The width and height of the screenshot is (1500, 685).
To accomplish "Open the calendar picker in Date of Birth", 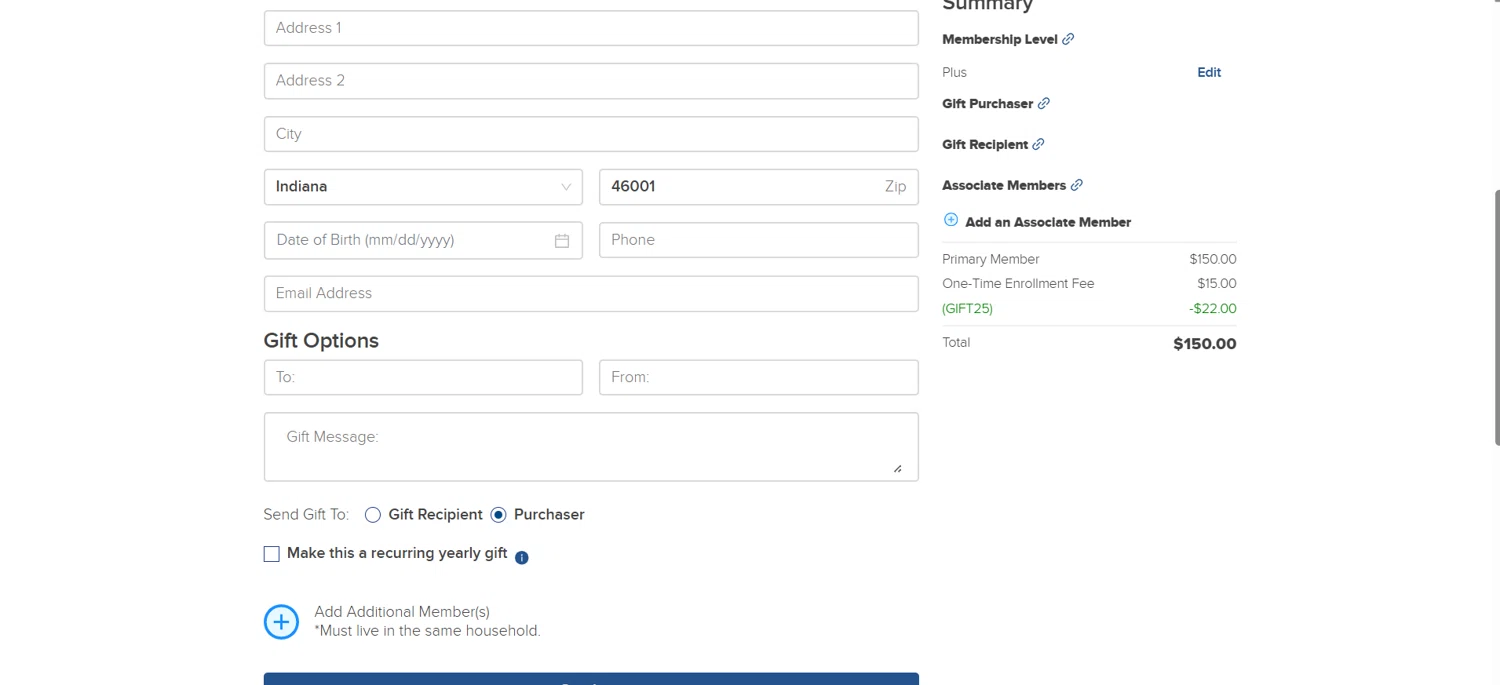I will [562, 241].
